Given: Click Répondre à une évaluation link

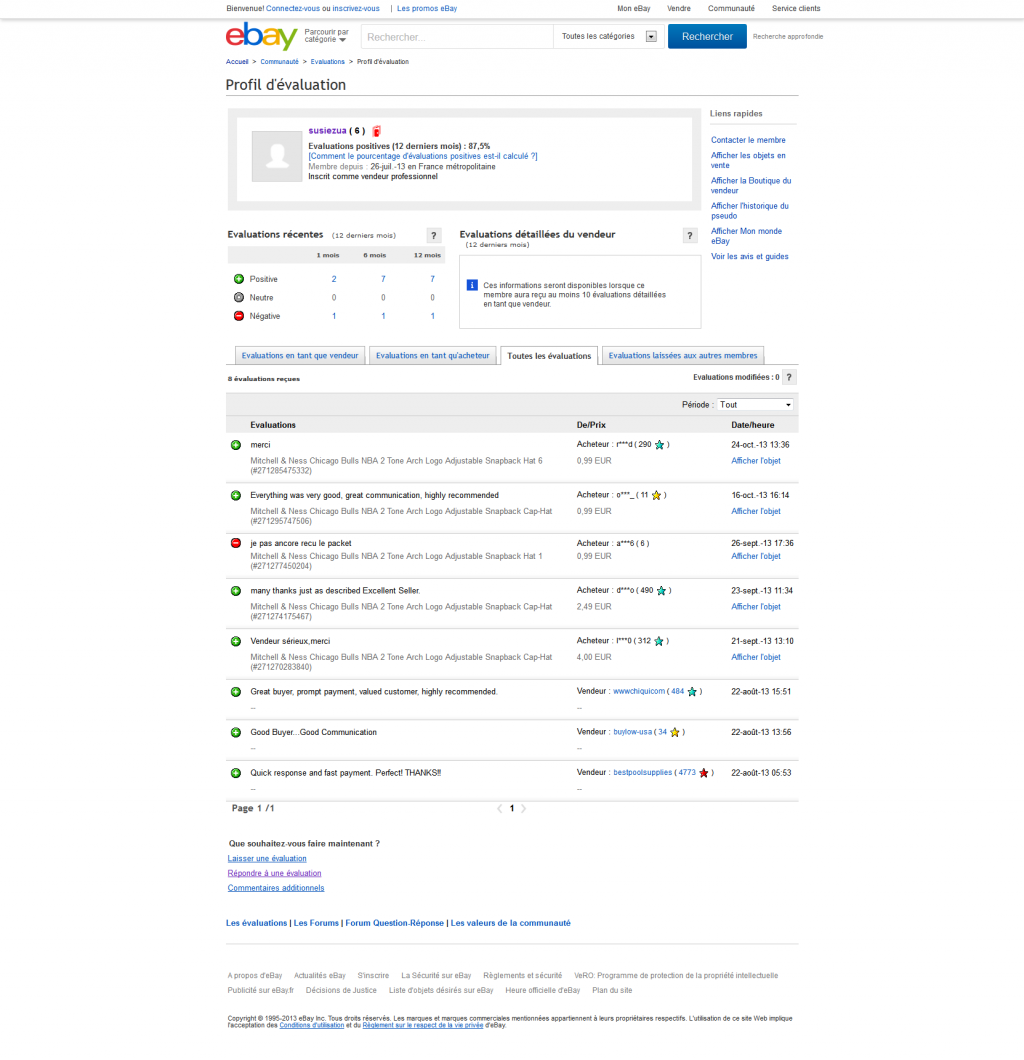Looking at the screenshot, I should click(x=274, y=873).
